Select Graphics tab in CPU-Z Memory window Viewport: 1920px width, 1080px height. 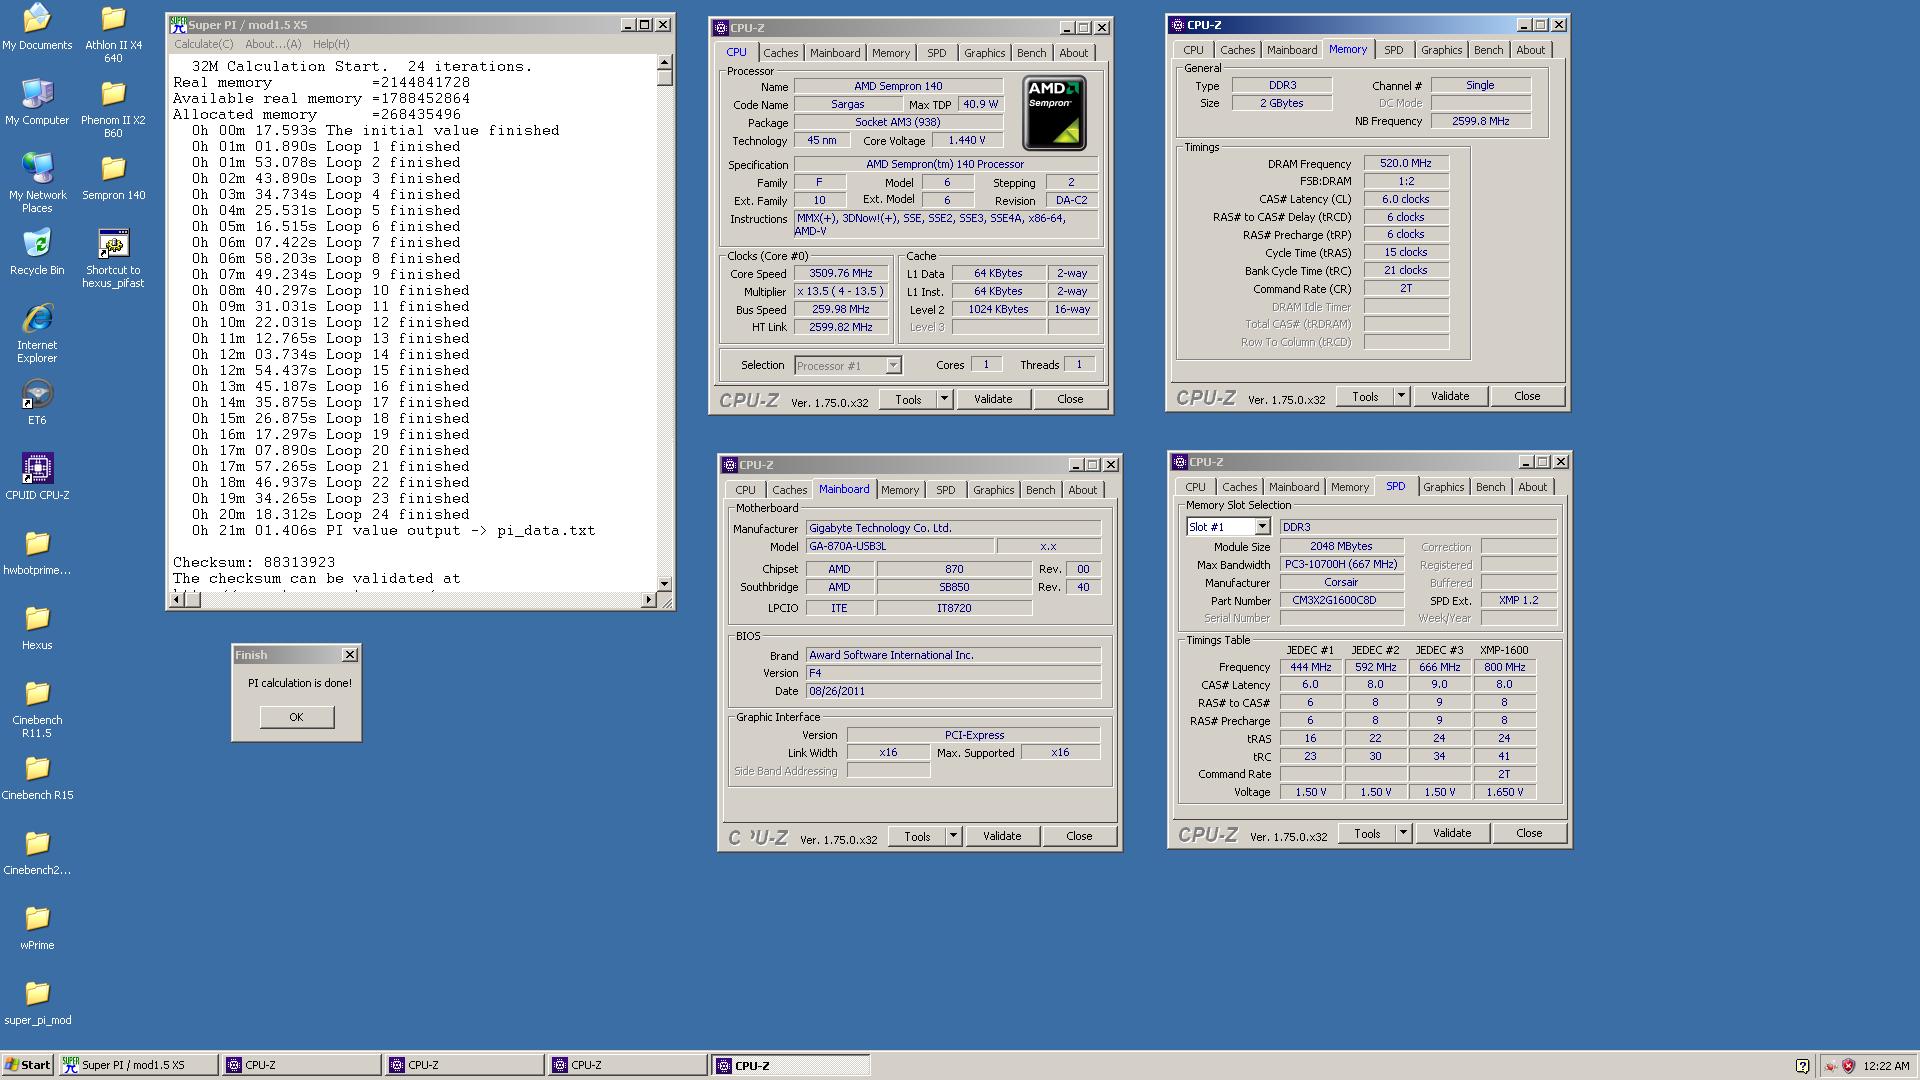point(1441,50)
